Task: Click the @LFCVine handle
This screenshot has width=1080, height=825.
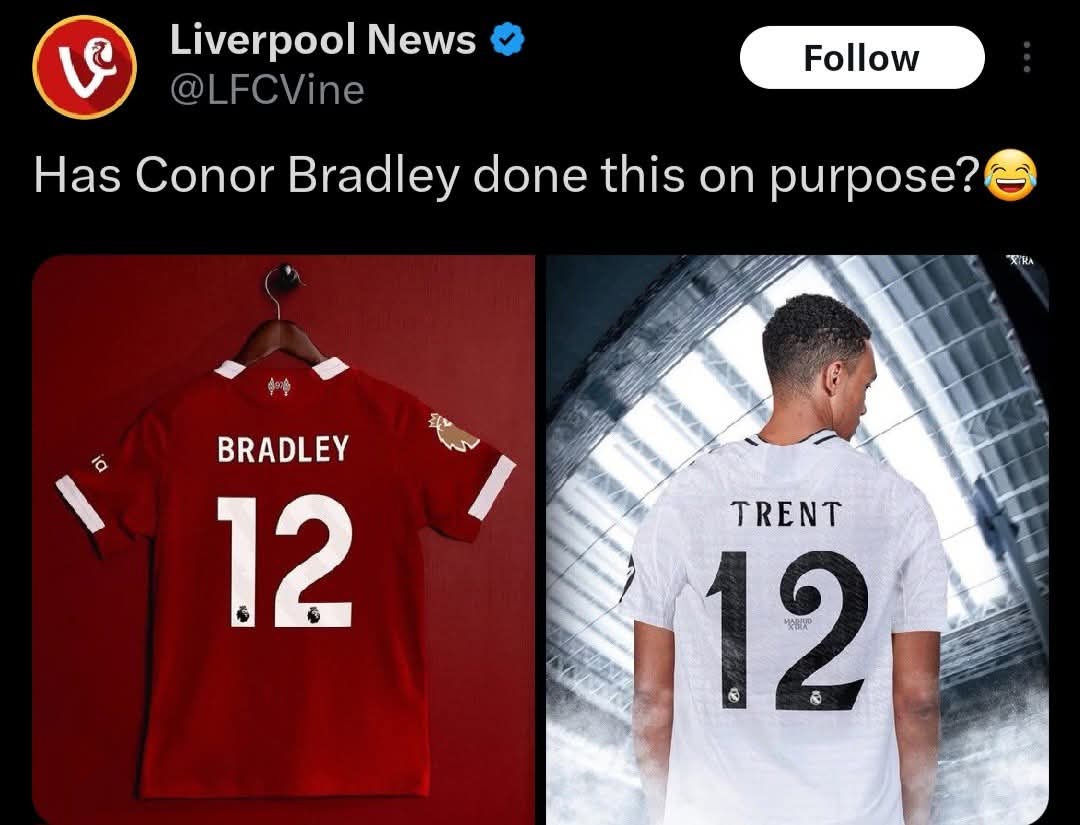Action: (267, 90)
